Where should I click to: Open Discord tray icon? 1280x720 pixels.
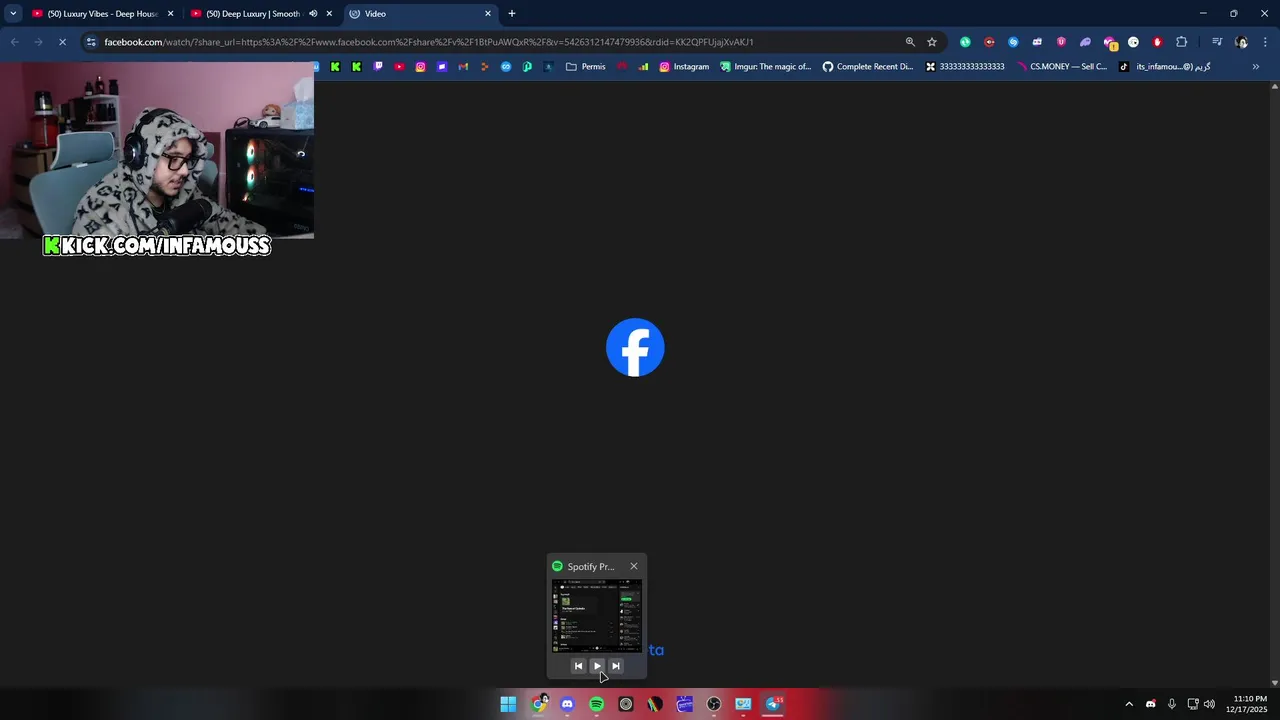[1150, 704]
